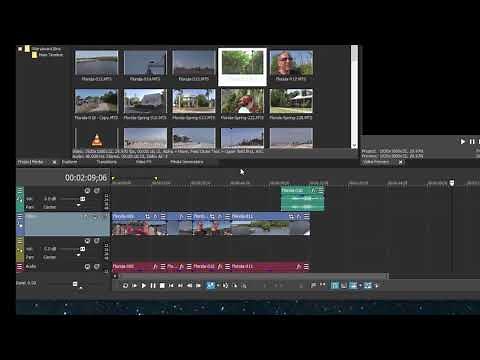Open Event Pan/Crop on first video clip

tap(147, 217)
